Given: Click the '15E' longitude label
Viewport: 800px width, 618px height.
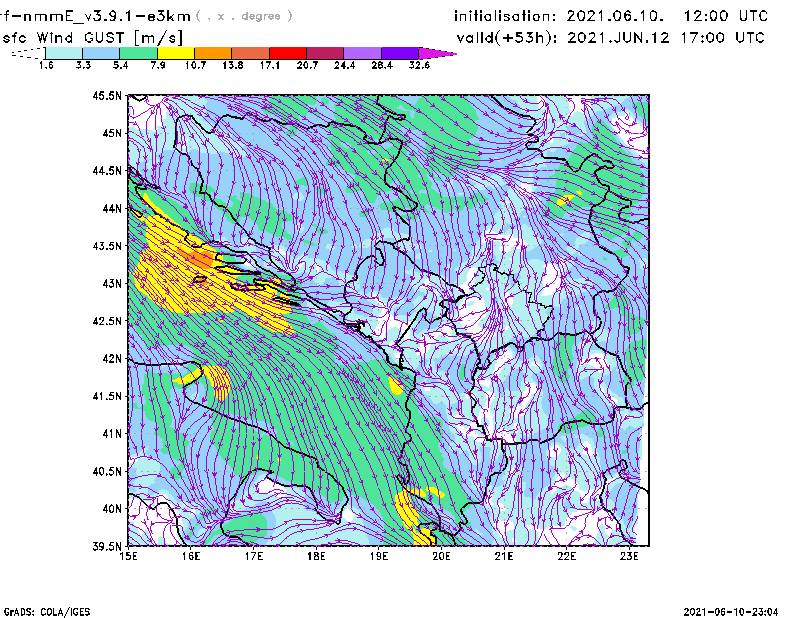Looking at the screenshot, I should coord(129,556).
